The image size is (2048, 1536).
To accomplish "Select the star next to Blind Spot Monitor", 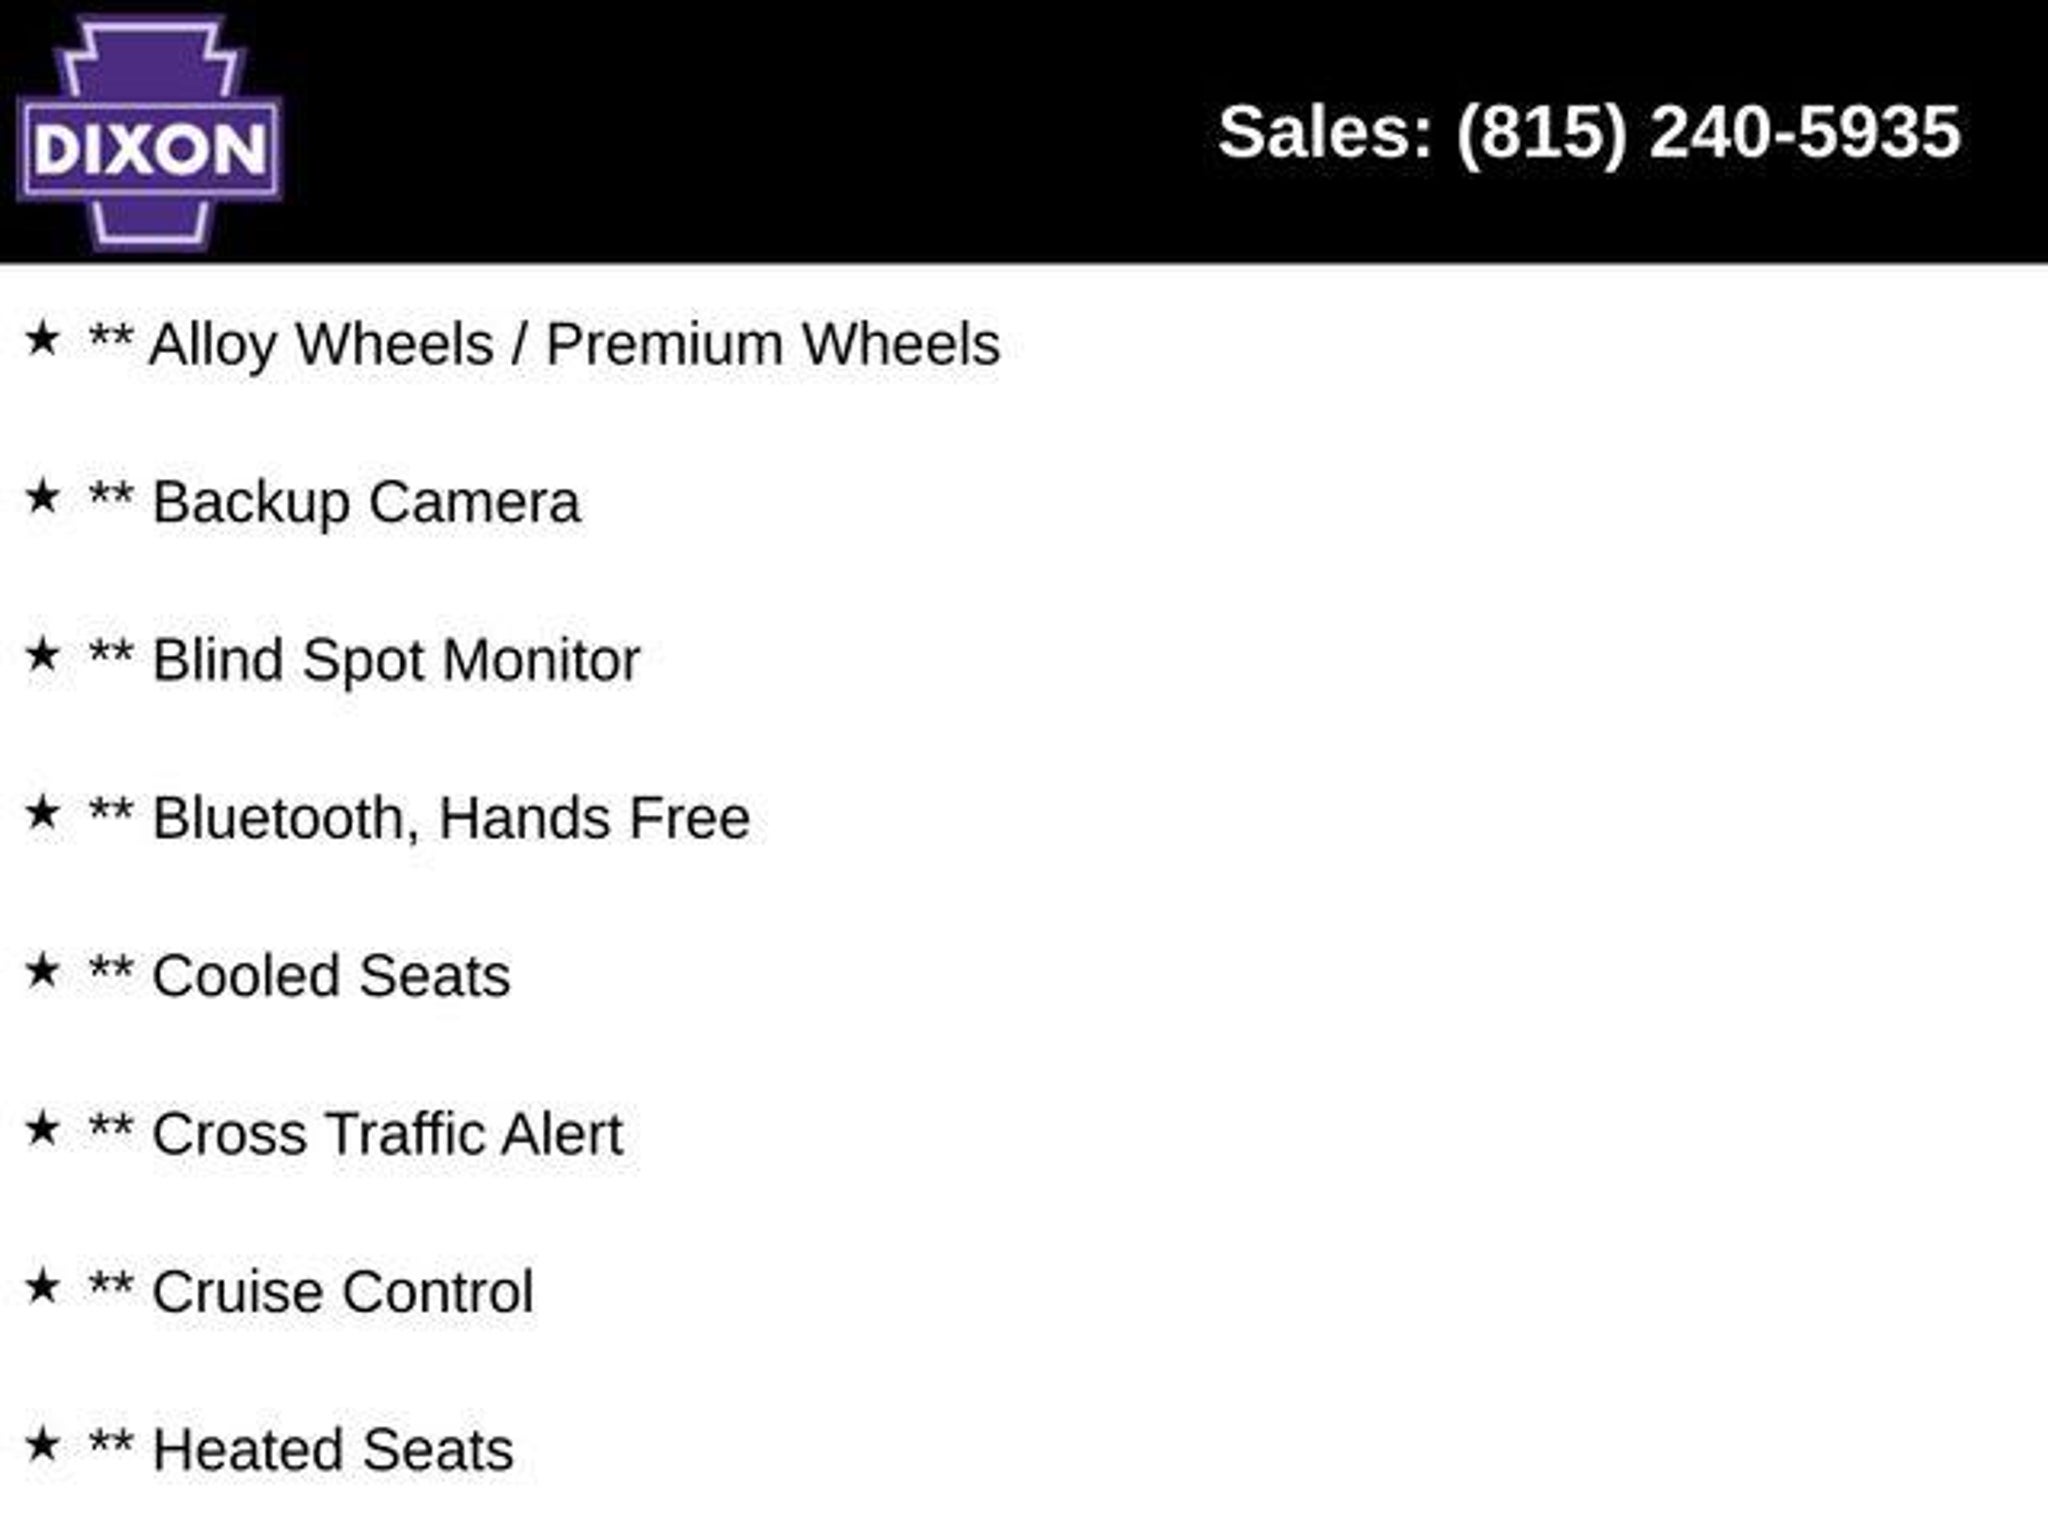I will (43, 655).
